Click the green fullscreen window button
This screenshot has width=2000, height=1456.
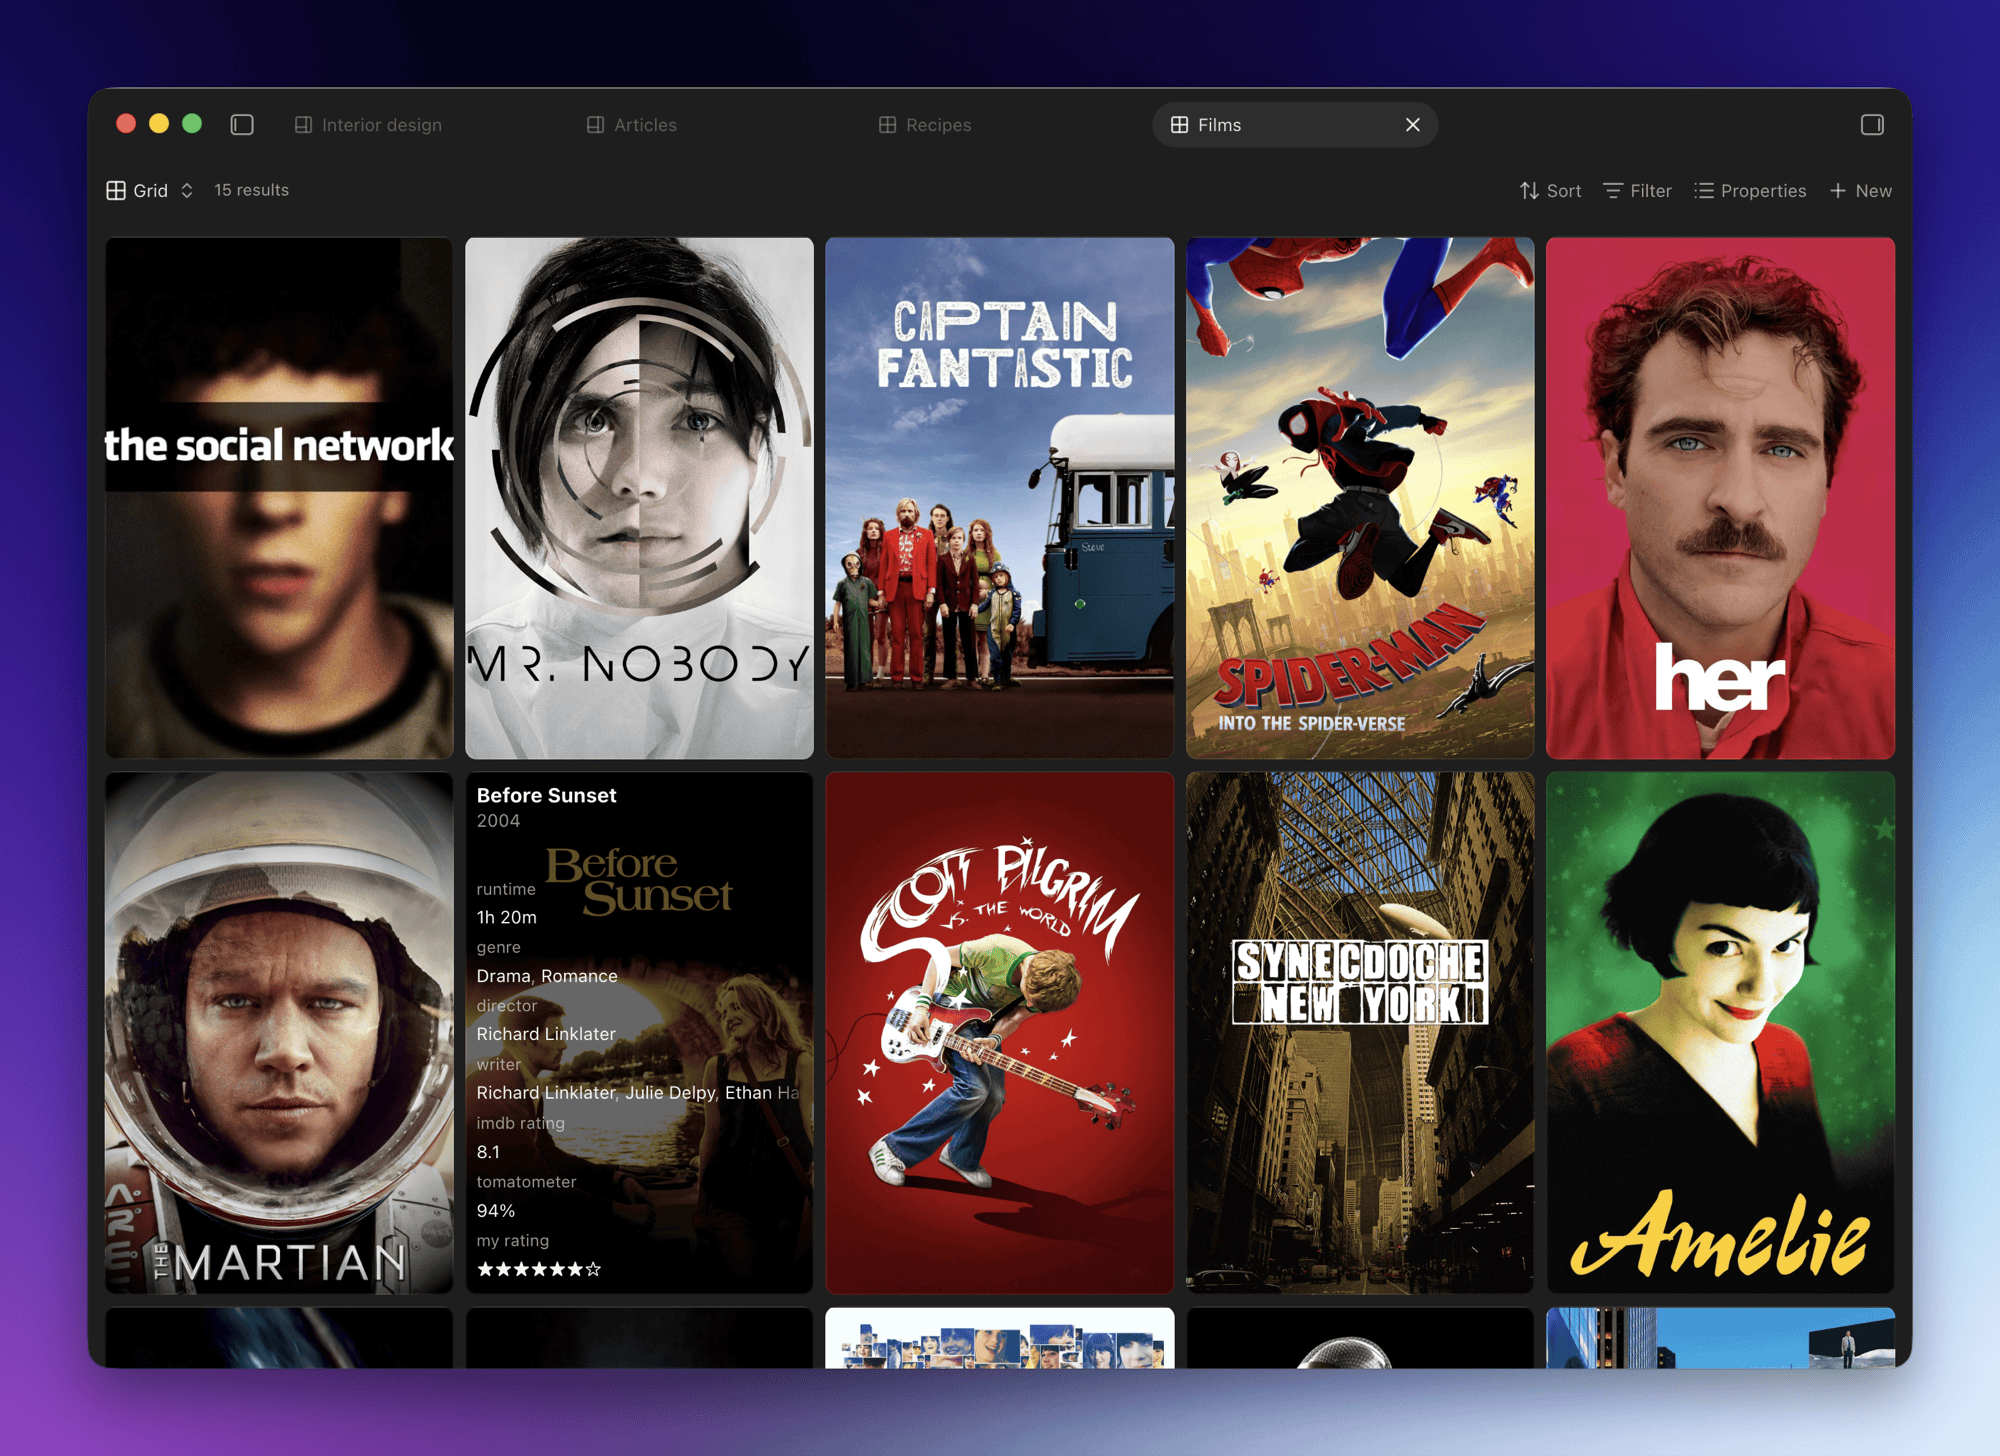[192, 124]
